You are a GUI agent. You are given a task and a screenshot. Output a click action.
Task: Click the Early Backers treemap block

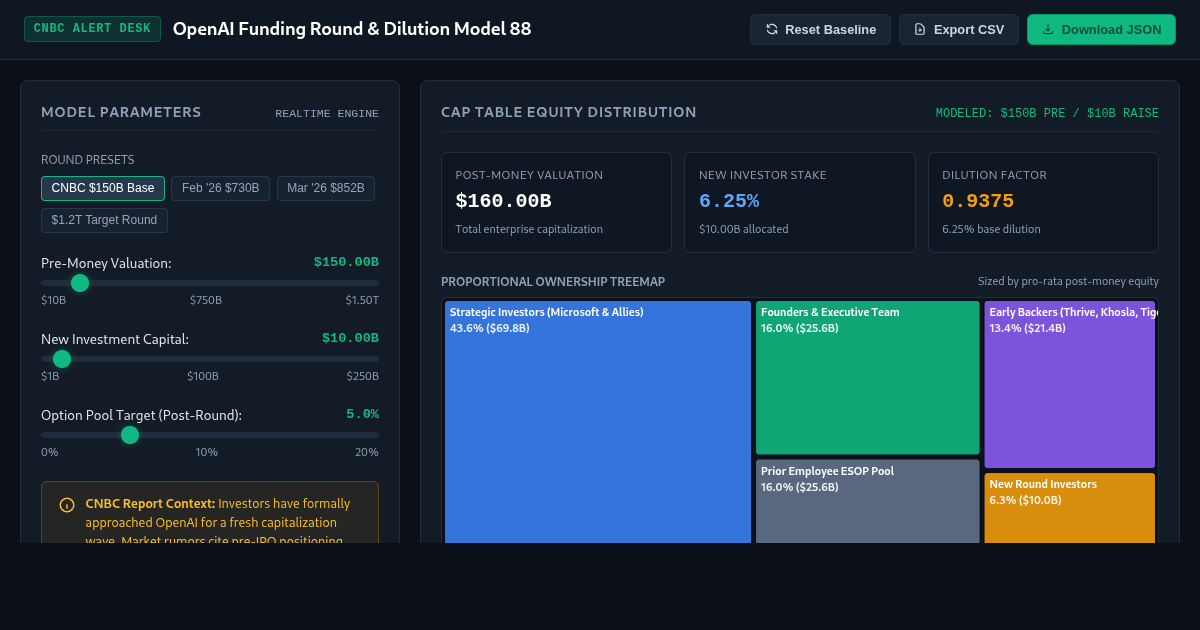tap(1069, 384)
